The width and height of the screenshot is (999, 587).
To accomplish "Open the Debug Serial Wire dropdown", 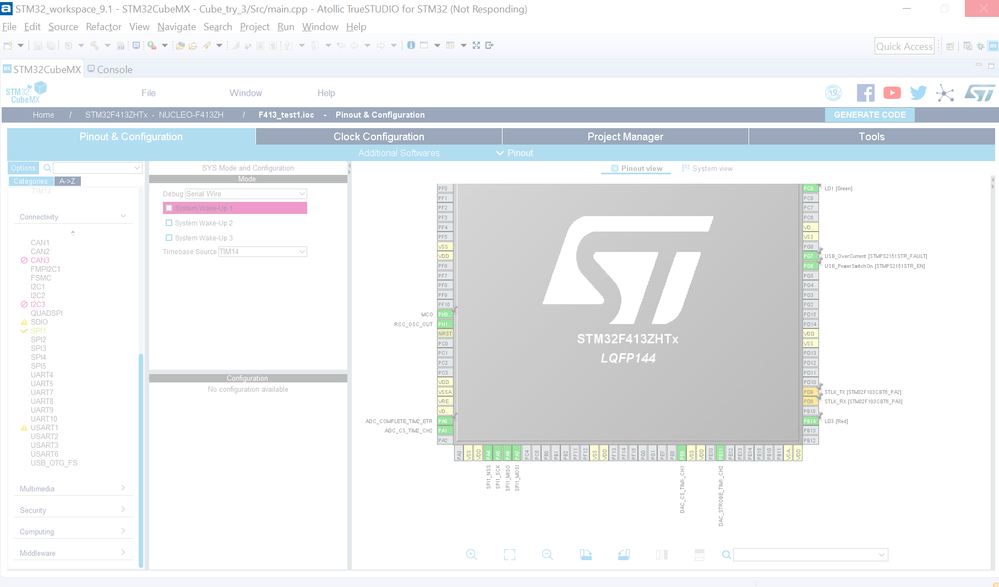I will [246, 194].
